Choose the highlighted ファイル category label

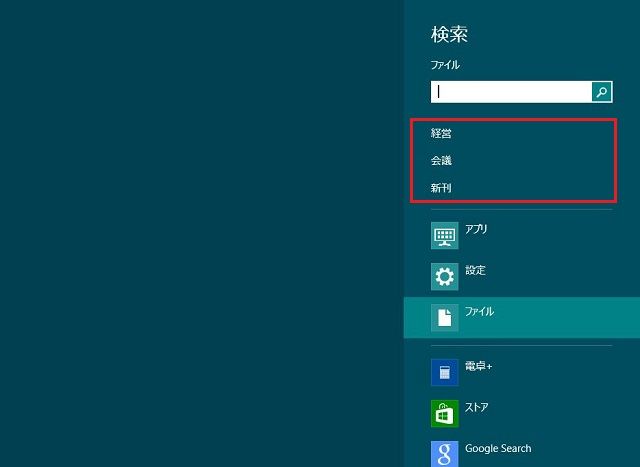coord(480,311)
